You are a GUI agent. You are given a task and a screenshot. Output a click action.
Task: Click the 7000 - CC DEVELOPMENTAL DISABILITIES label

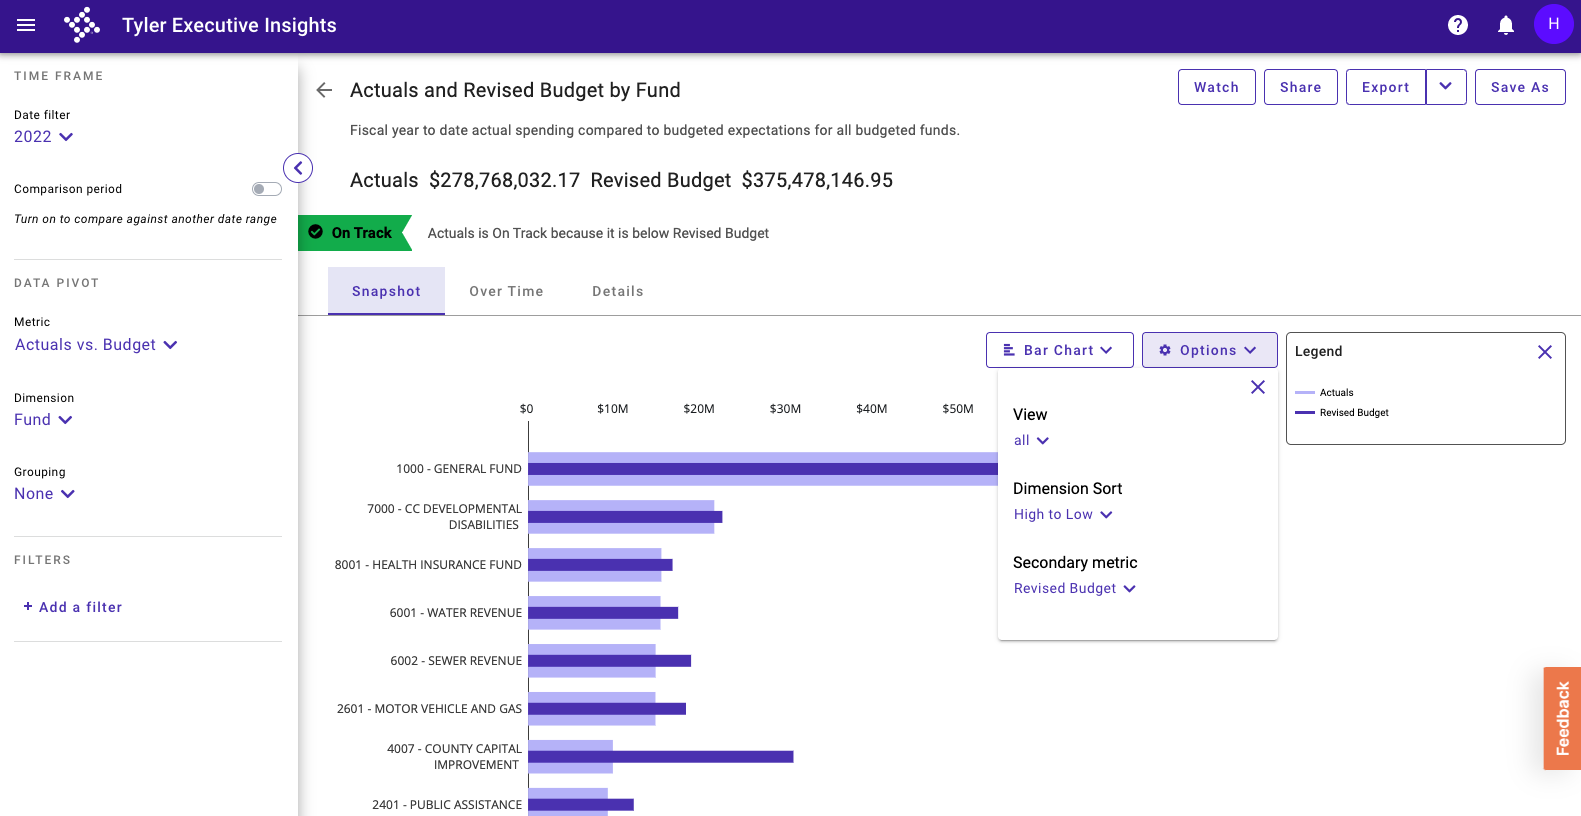point(444,517)
